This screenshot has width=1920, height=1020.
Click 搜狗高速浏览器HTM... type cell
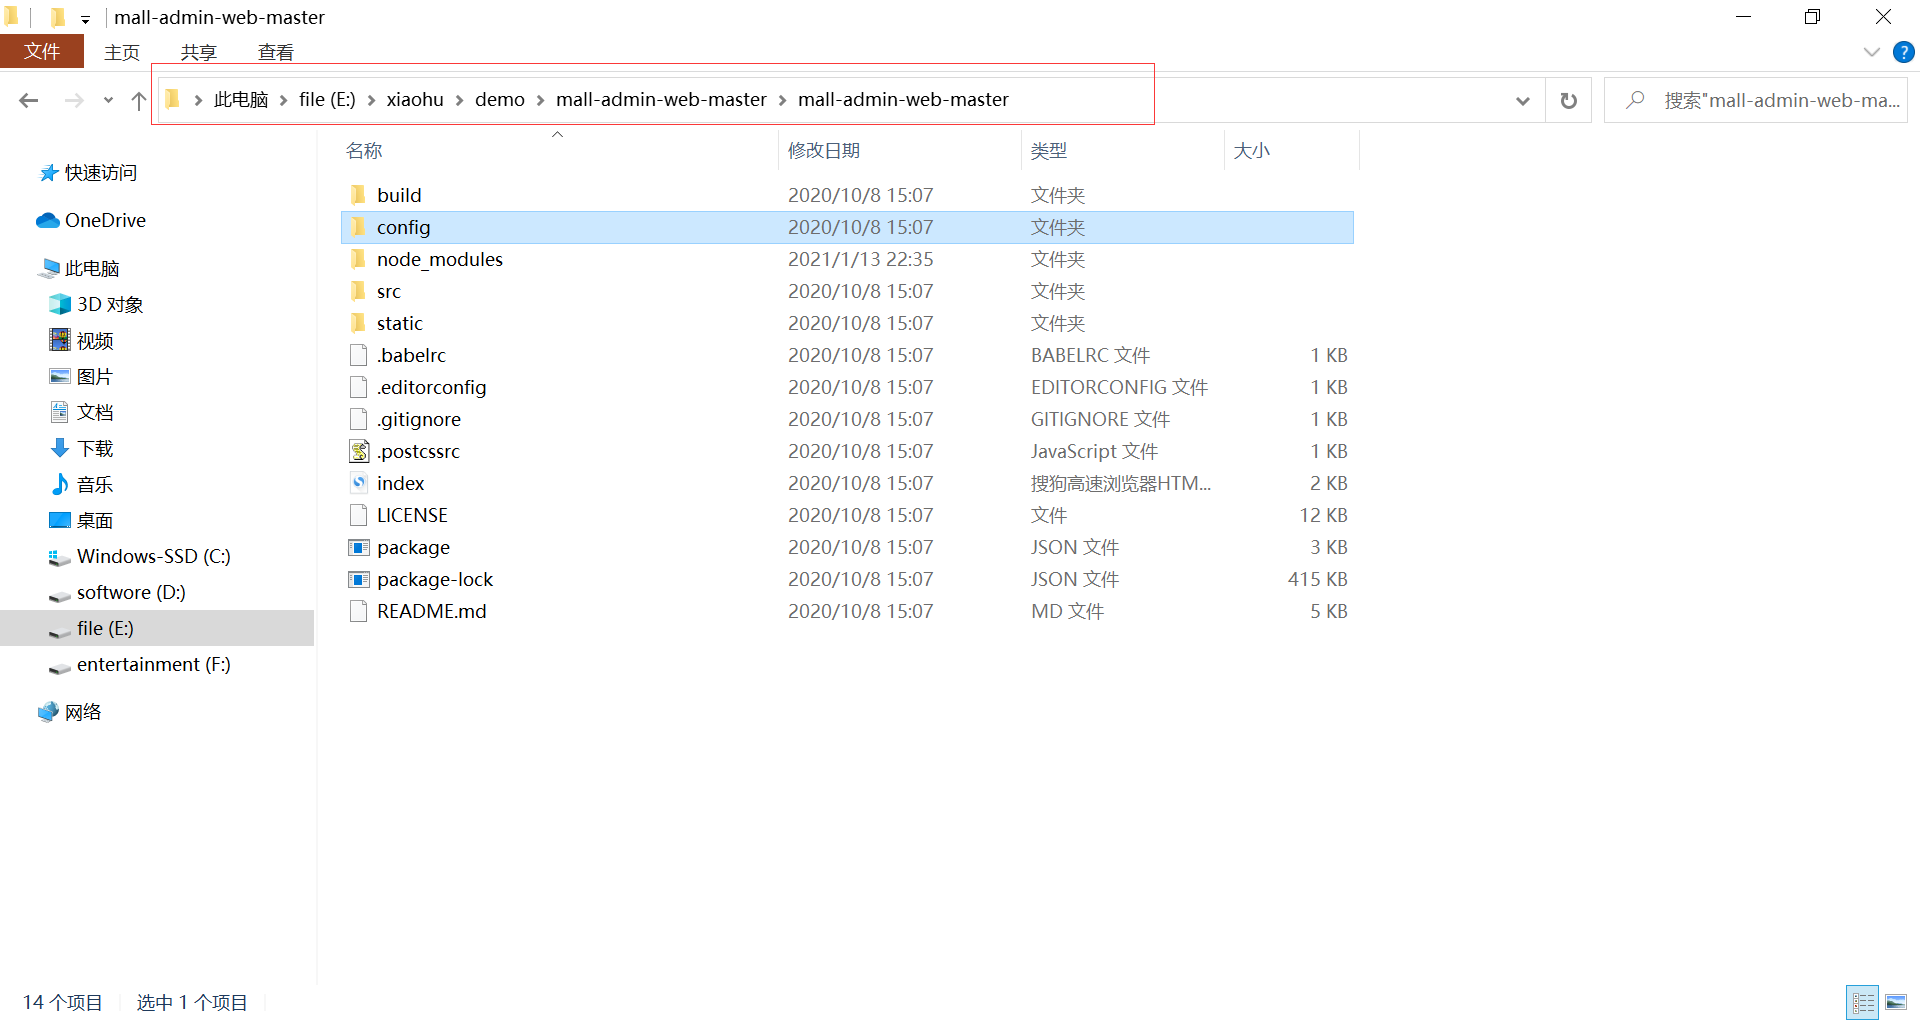click(1120, 483)
